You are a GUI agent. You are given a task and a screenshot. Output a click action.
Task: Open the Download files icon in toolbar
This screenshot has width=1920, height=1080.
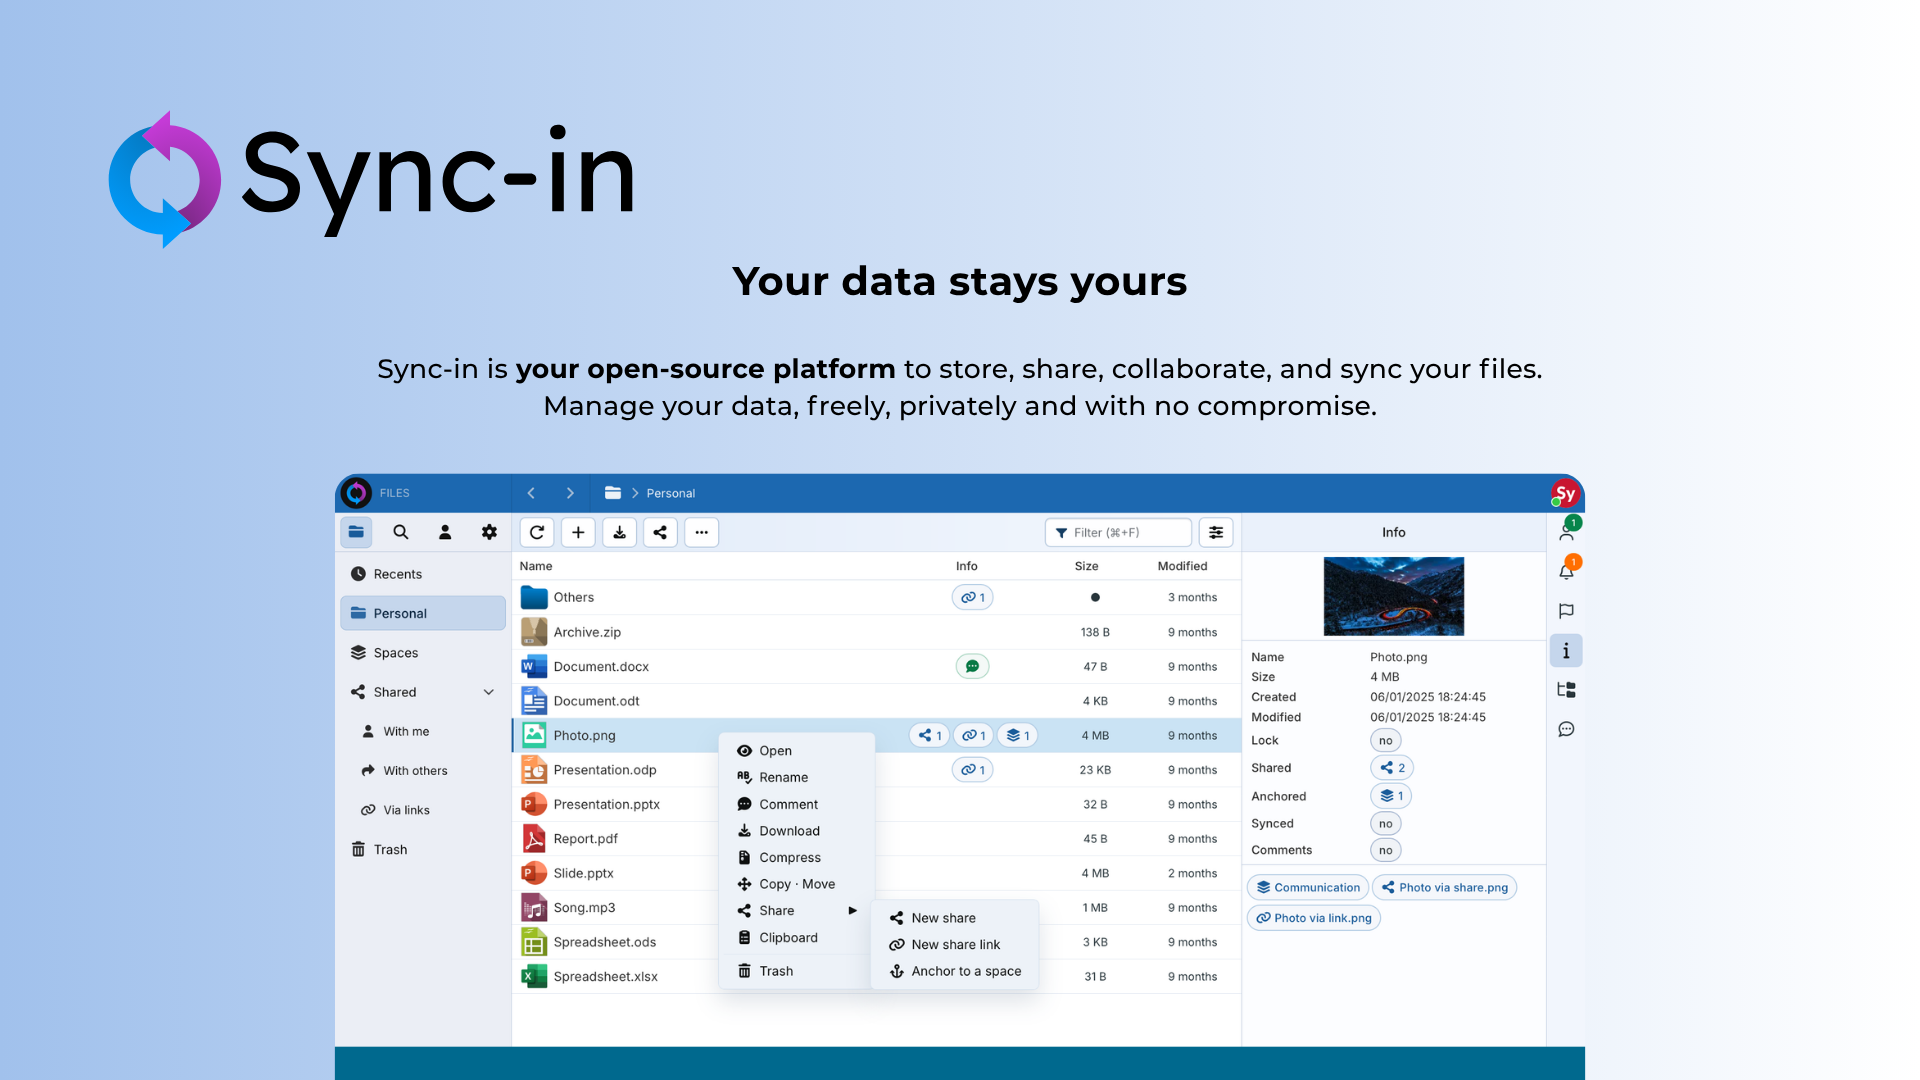[619, 532]
